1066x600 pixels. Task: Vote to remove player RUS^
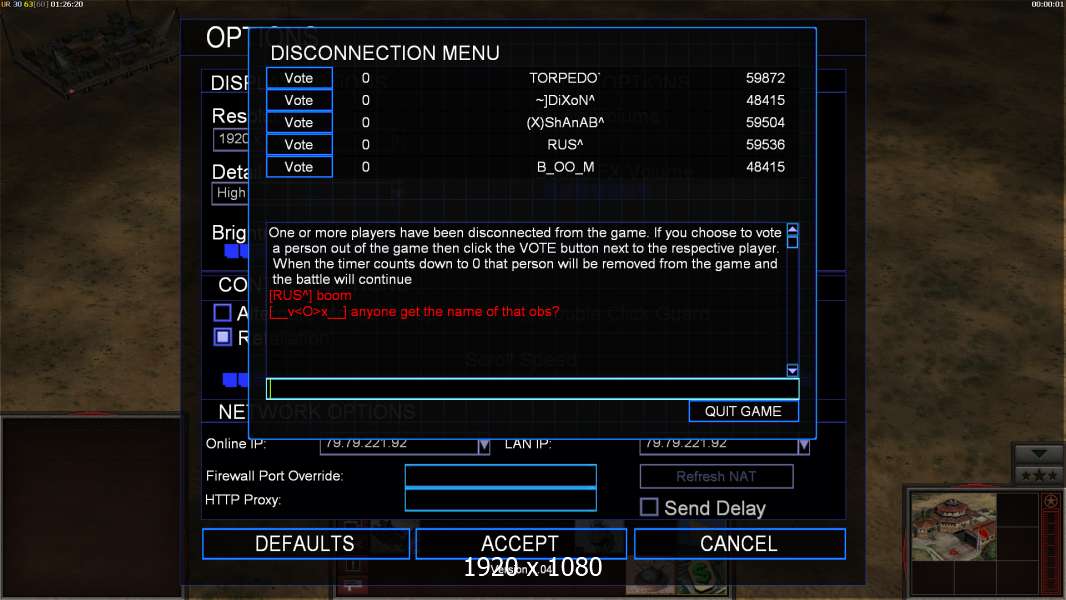tap(299, 145)
